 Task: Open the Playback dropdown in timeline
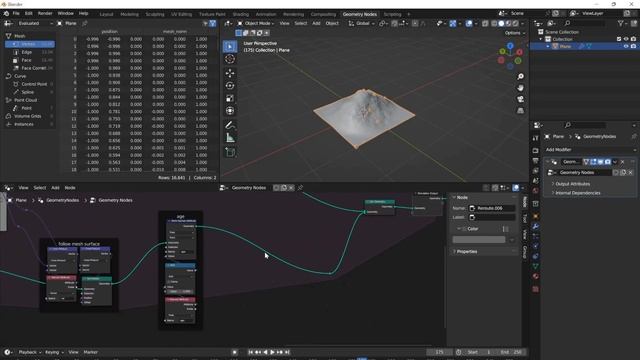point(30,352)
